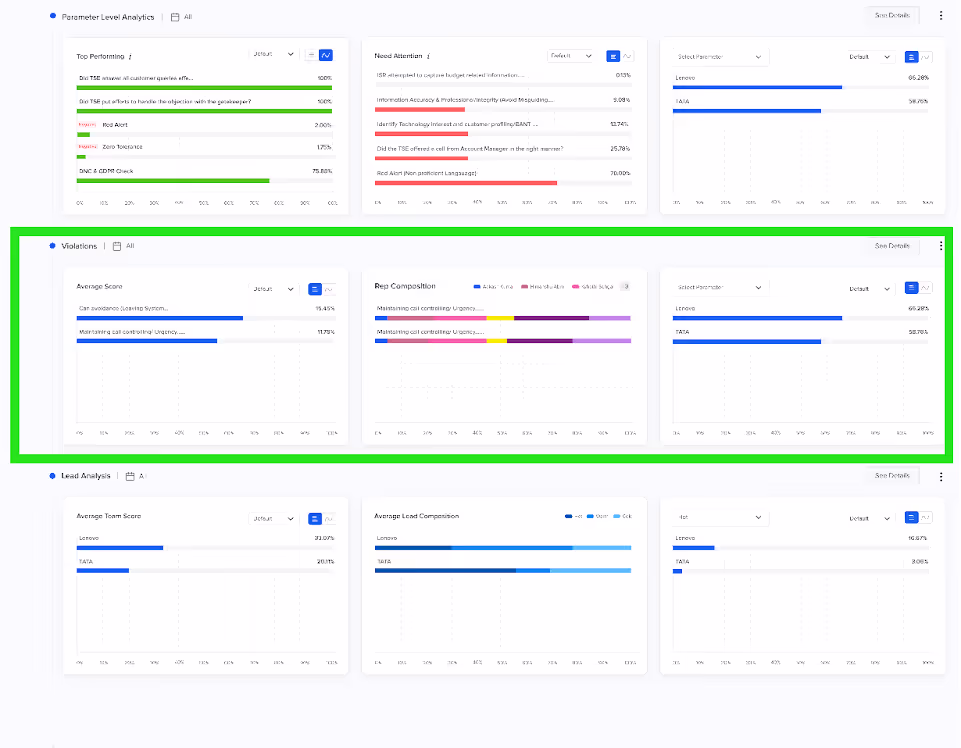Viewport: 961px width, 748px height.
Task: Select bar view icon in Need Attention card
Action: [613, 56]
